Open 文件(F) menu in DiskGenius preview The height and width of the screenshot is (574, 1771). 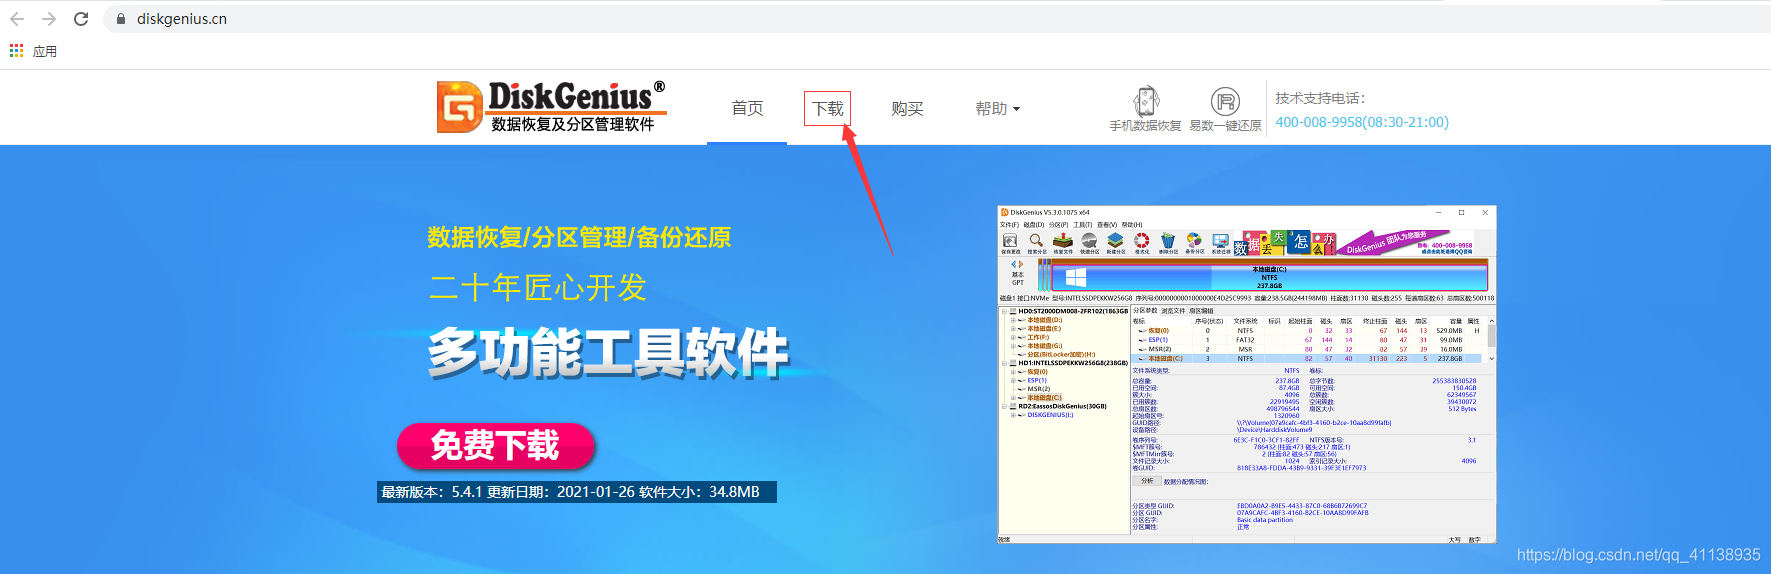click(1009, 225)
